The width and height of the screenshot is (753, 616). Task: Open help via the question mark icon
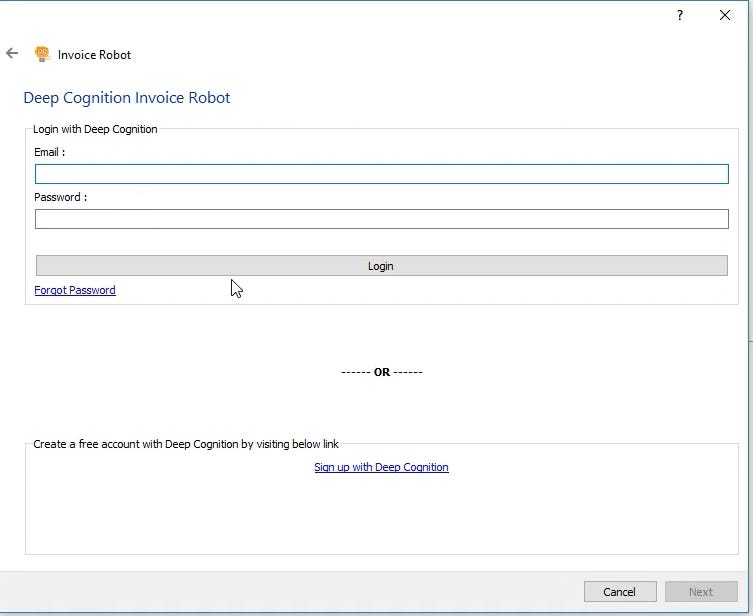[x=680, y=15]
